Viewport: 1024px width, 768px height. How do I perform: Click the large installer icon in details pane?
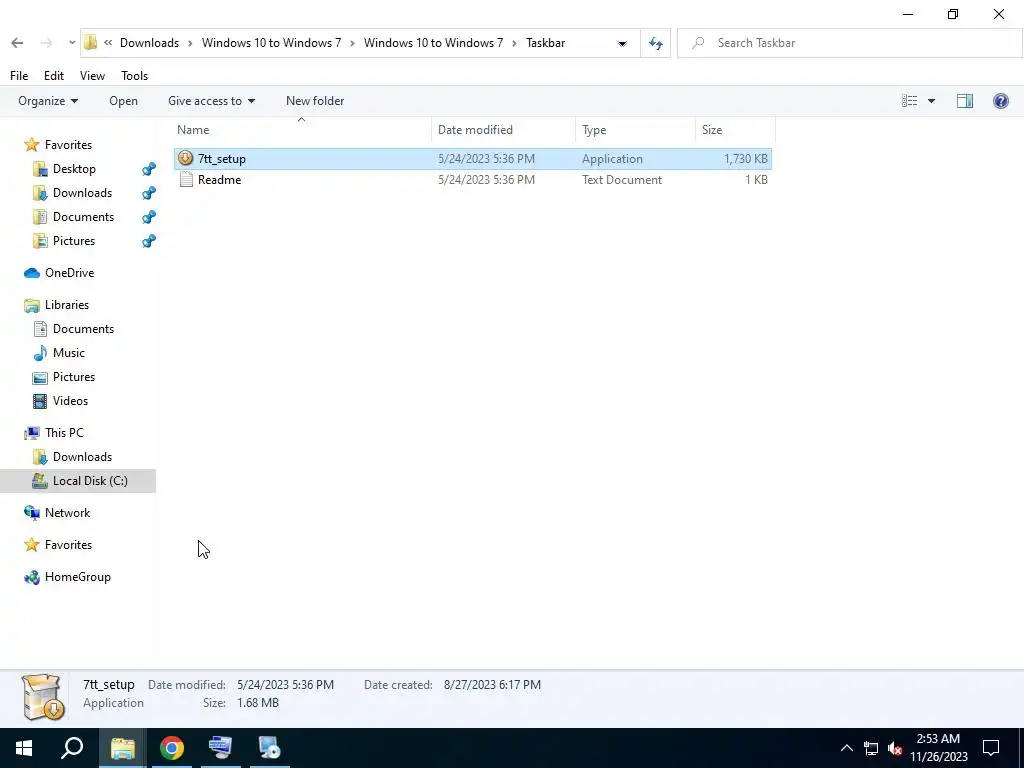click(42, 697)
